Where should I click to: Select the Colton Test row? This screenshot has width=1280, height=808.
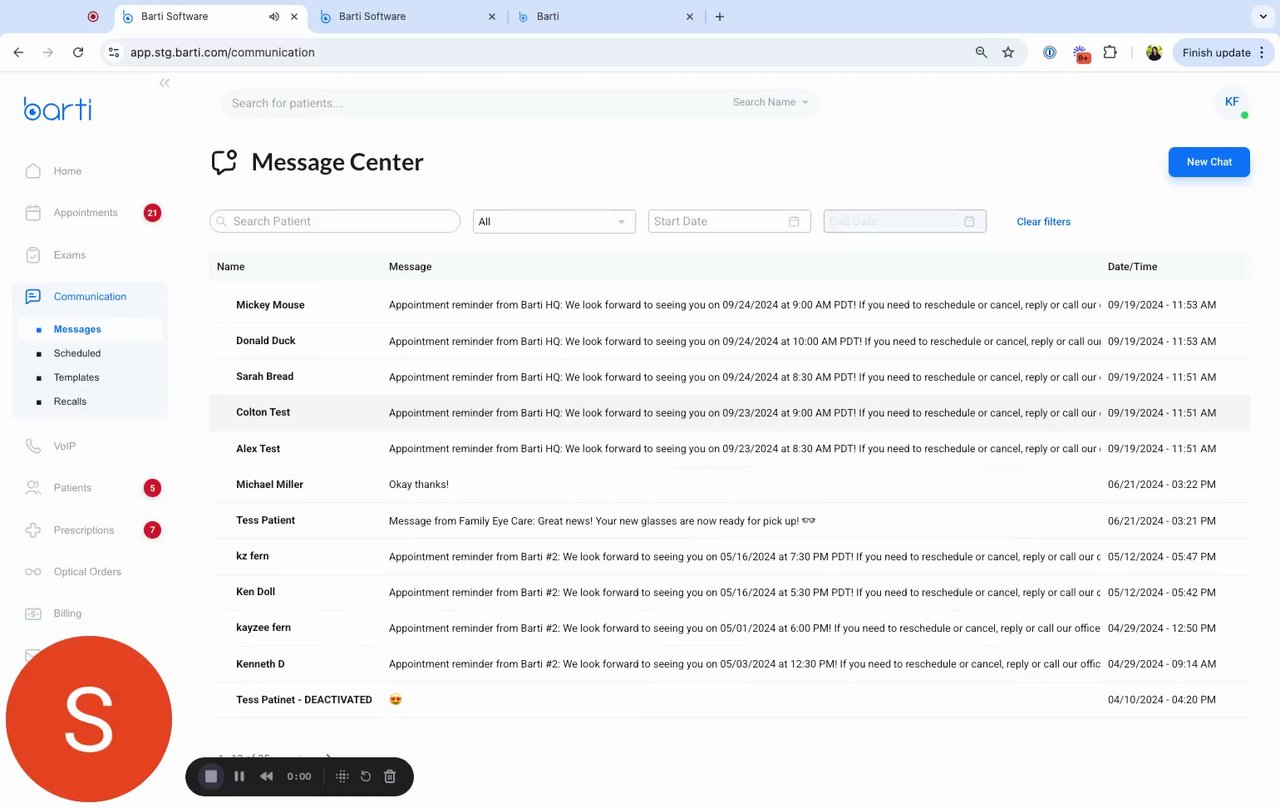point(729,413)
